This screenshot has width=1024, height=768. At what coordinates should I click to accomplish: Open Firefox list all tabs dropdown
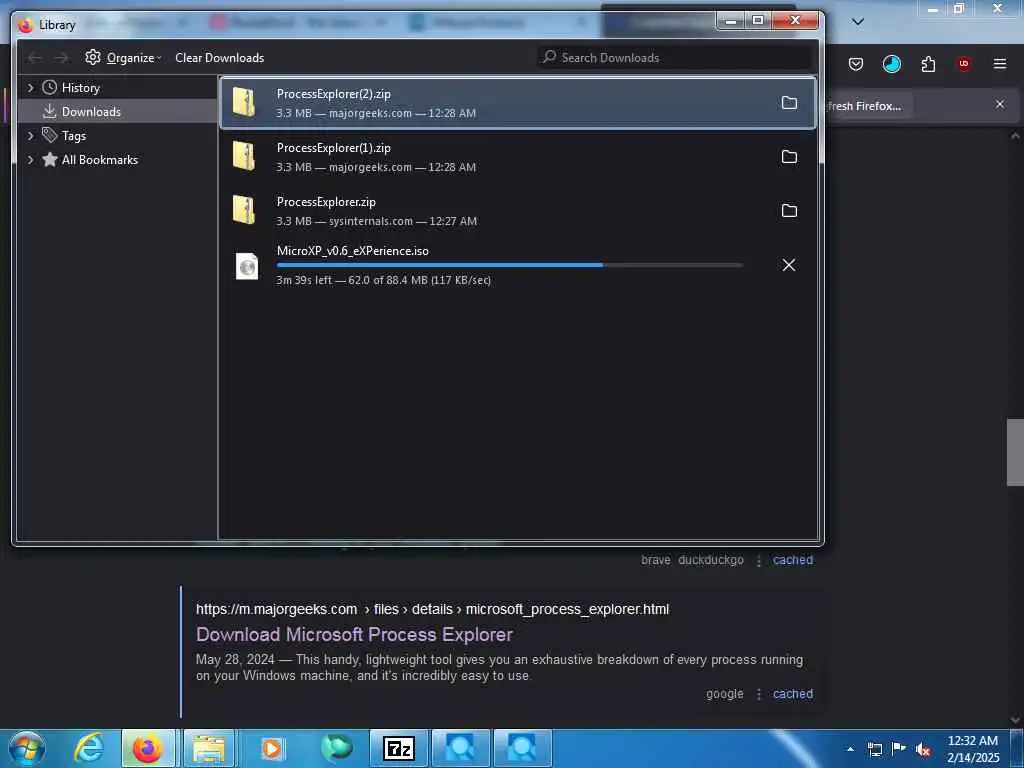[858, 22]
